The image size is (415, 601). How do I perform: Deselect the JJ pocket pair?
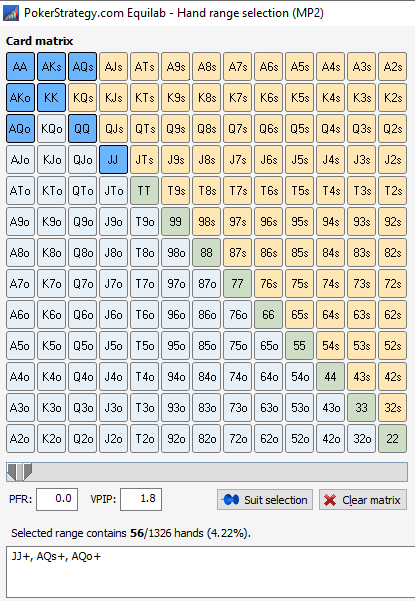pos(113,159)
